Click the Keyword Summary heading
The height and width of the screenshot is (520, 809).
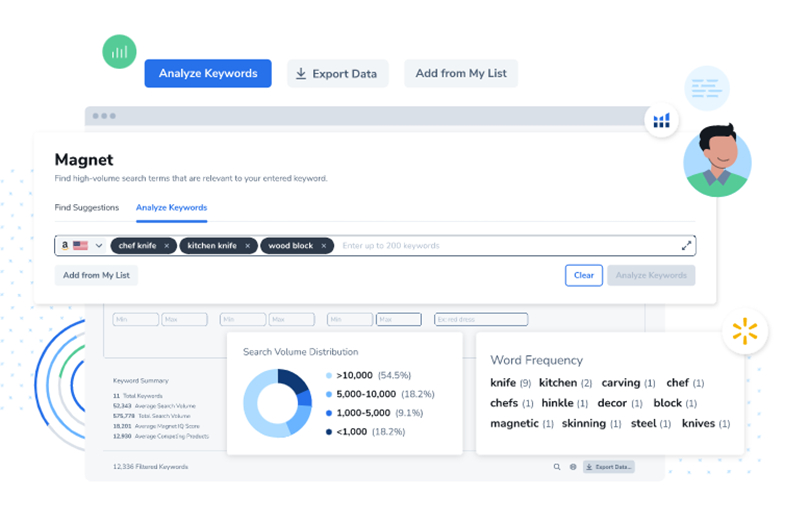(x=141, y=381)
